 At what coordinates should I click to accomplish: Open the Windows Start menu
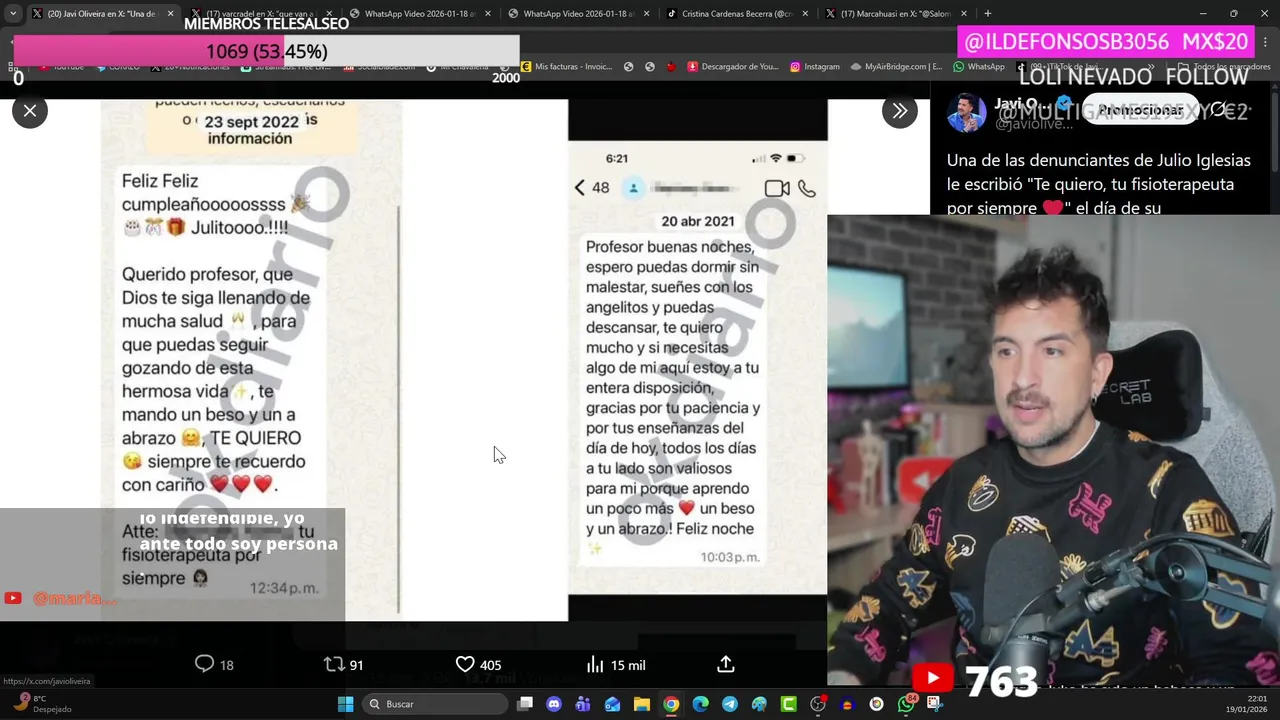click(345, 704)
